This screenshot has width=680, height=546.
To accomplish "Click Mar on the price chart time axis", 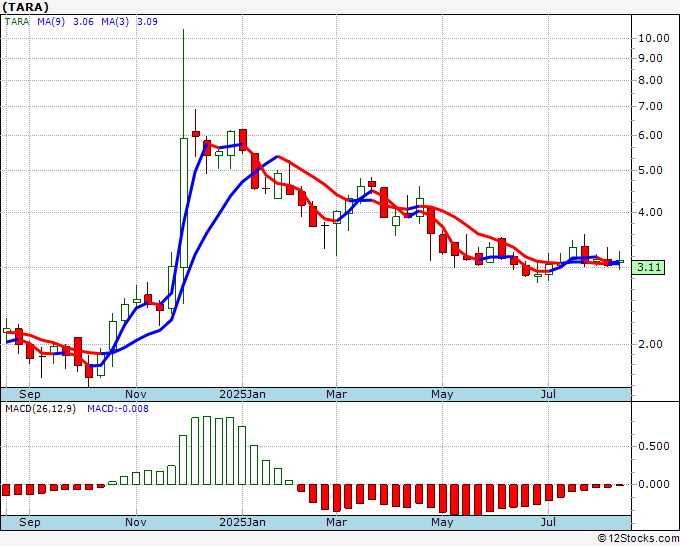I will point(337,394).
